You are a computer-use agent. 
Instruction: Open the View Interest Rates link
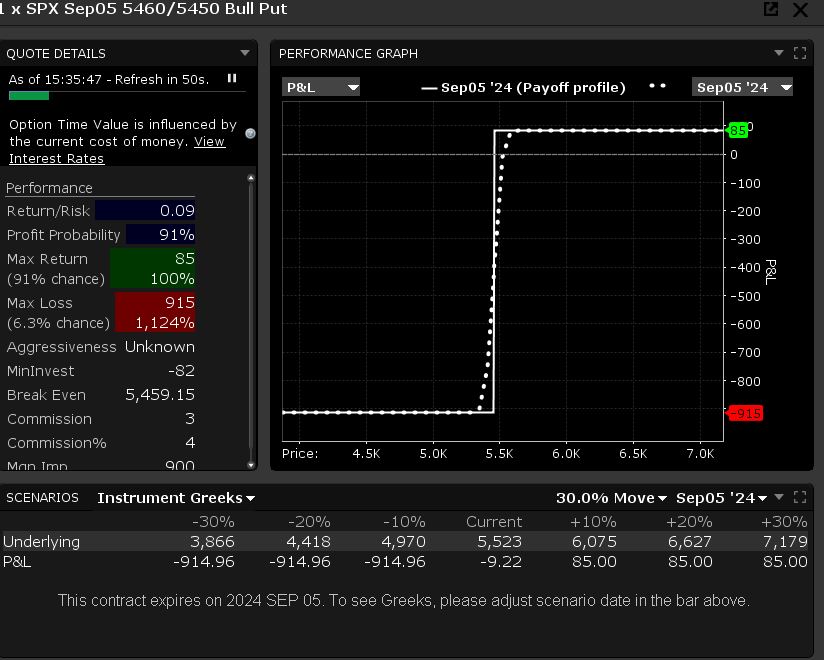(117, 150)
